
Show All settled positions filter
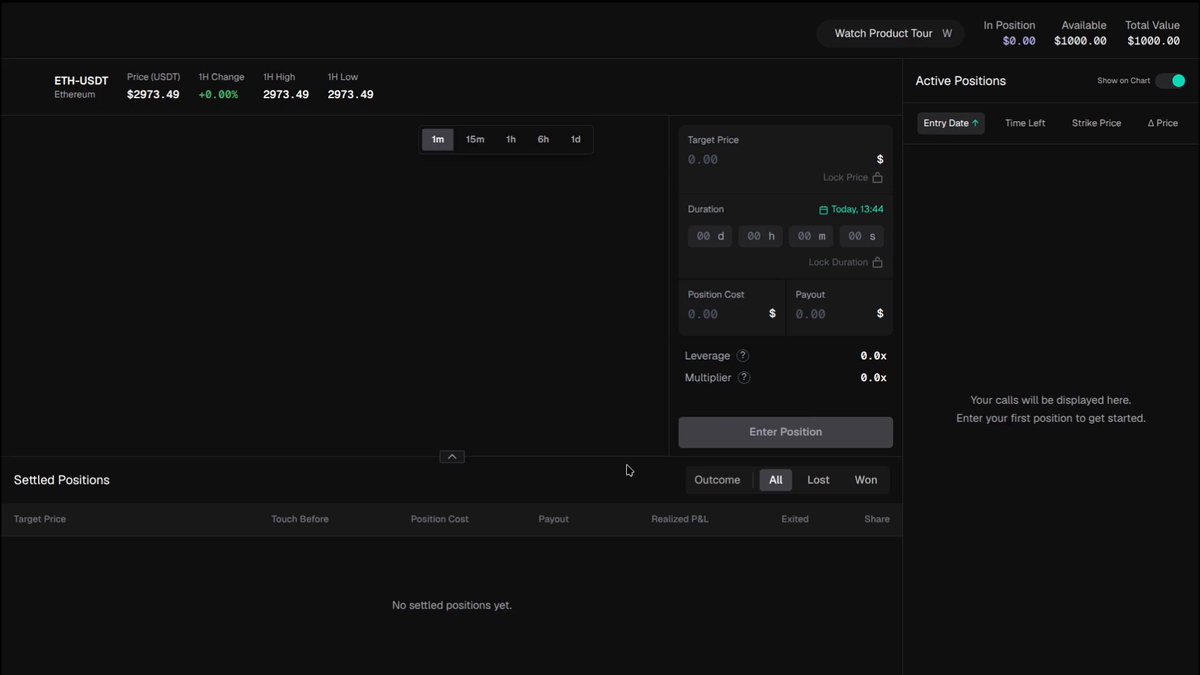pyautogui.click(x=776, y=480)
